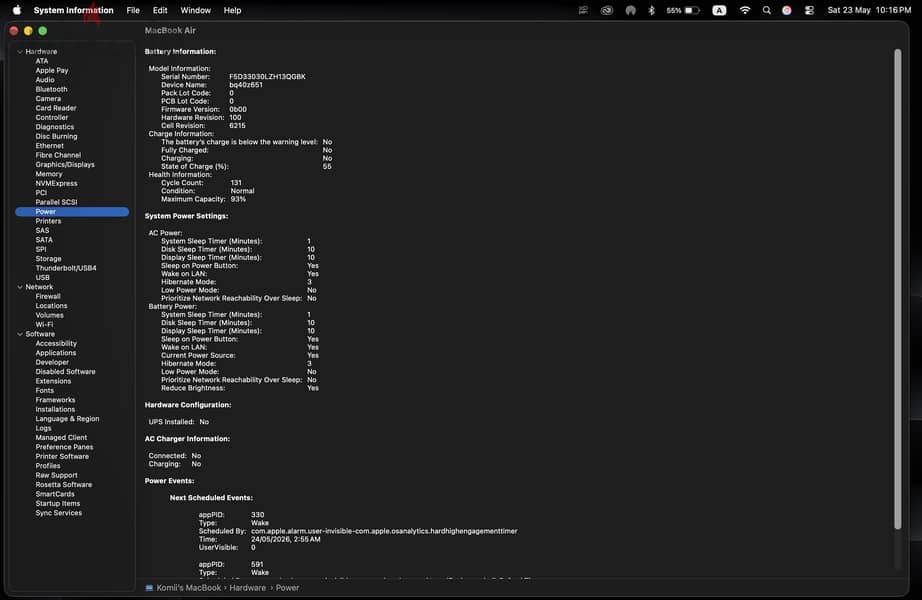Select Ethernet in the sidebar
Screen dimensions: 922x600
[49, 146]
